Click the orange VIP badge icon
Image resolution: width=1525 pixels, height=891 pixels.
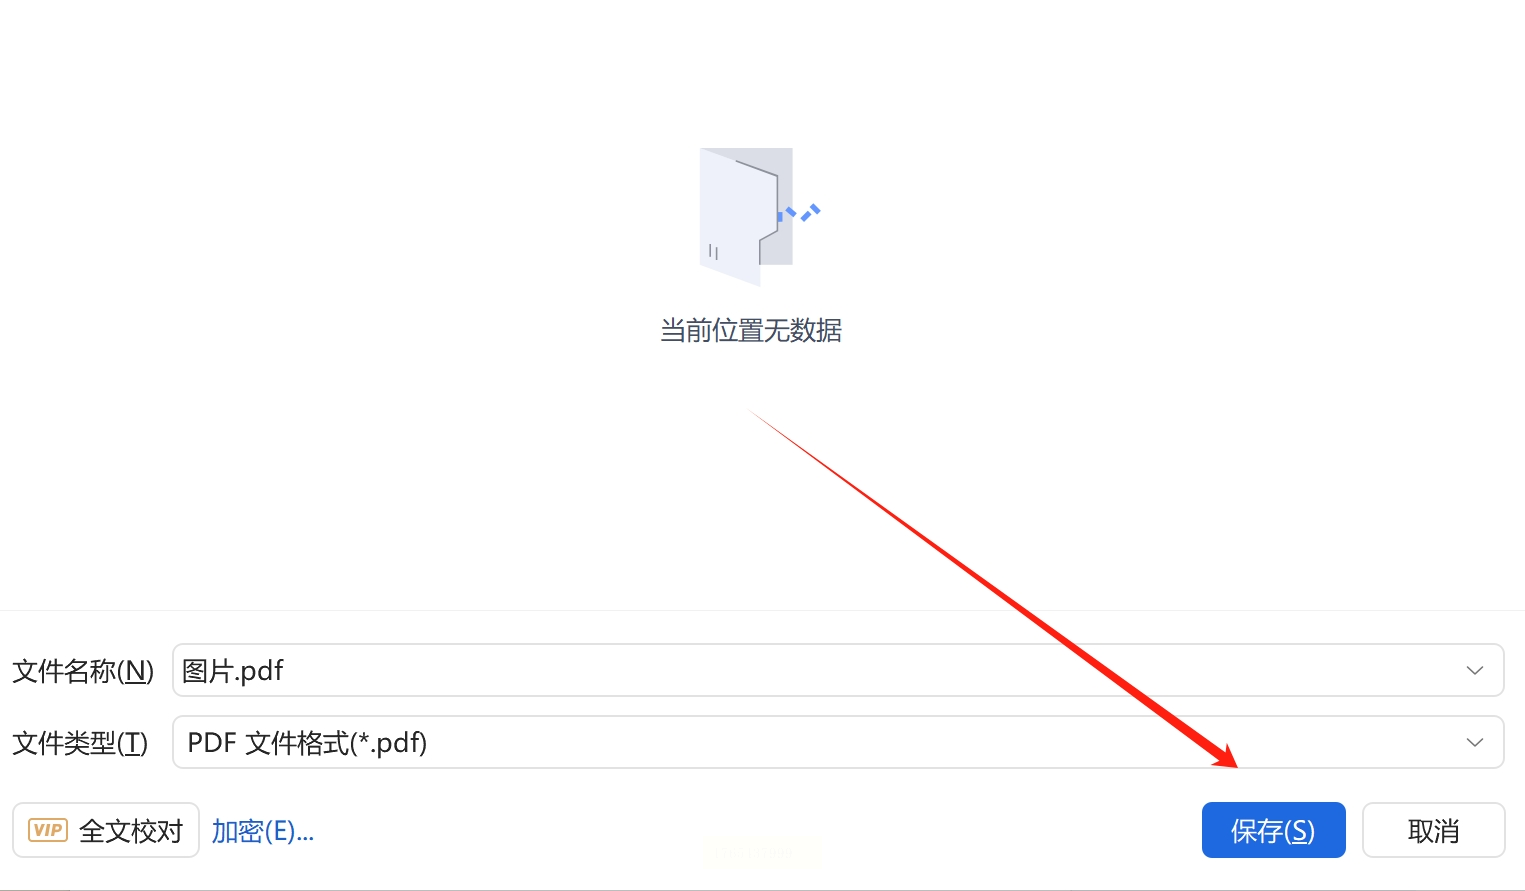coord(48,830)
